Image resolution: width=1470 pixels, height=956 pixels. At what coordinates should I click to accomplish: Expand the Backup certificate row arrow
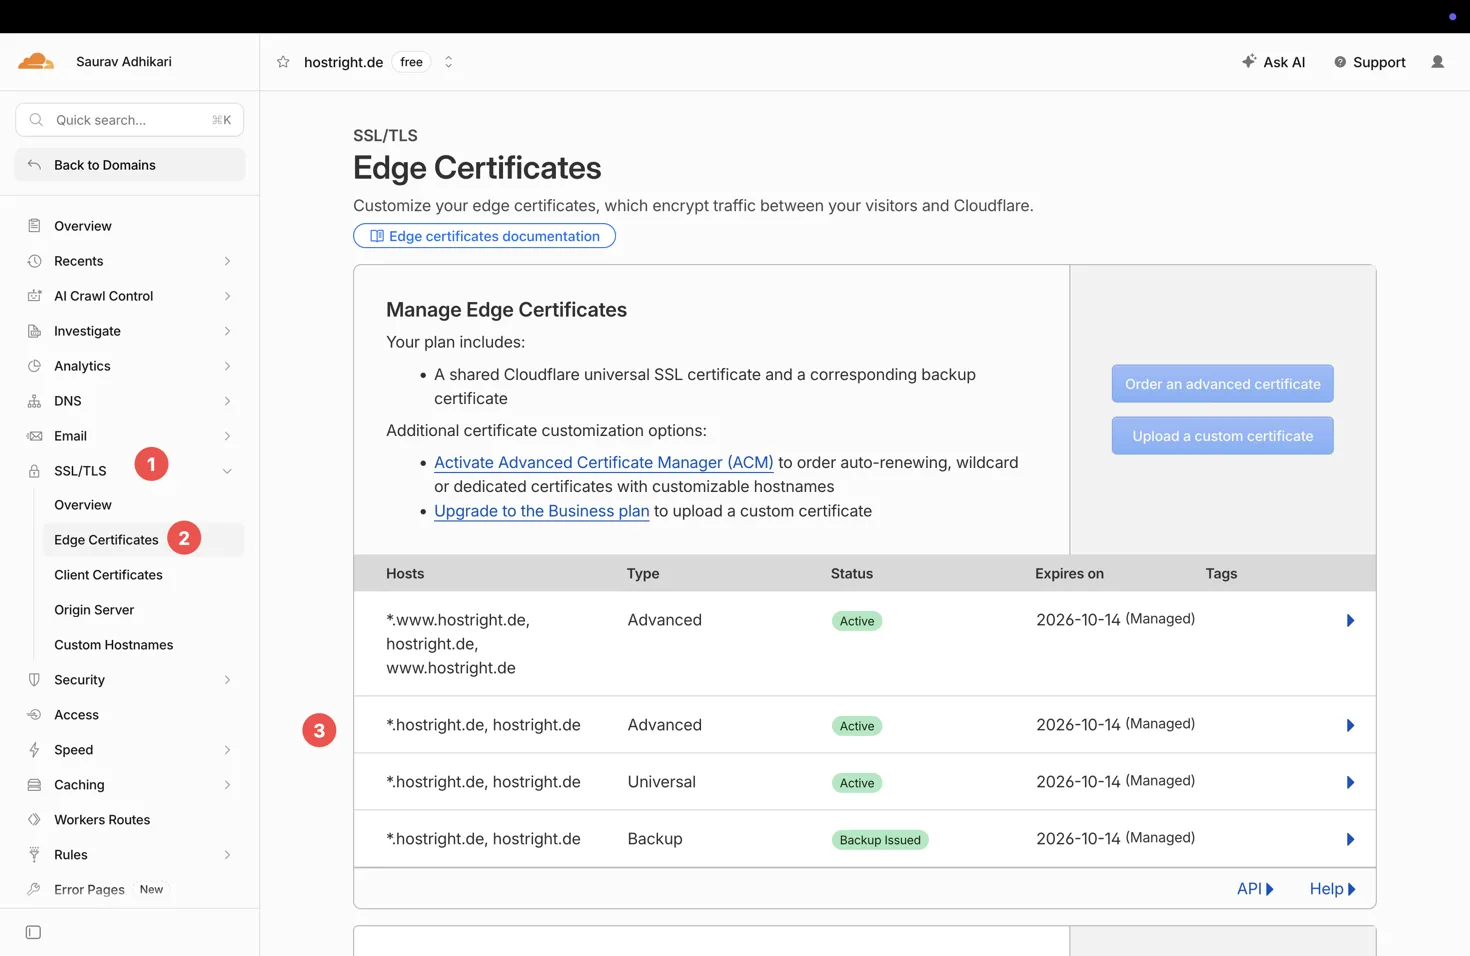coord(1350,840)
